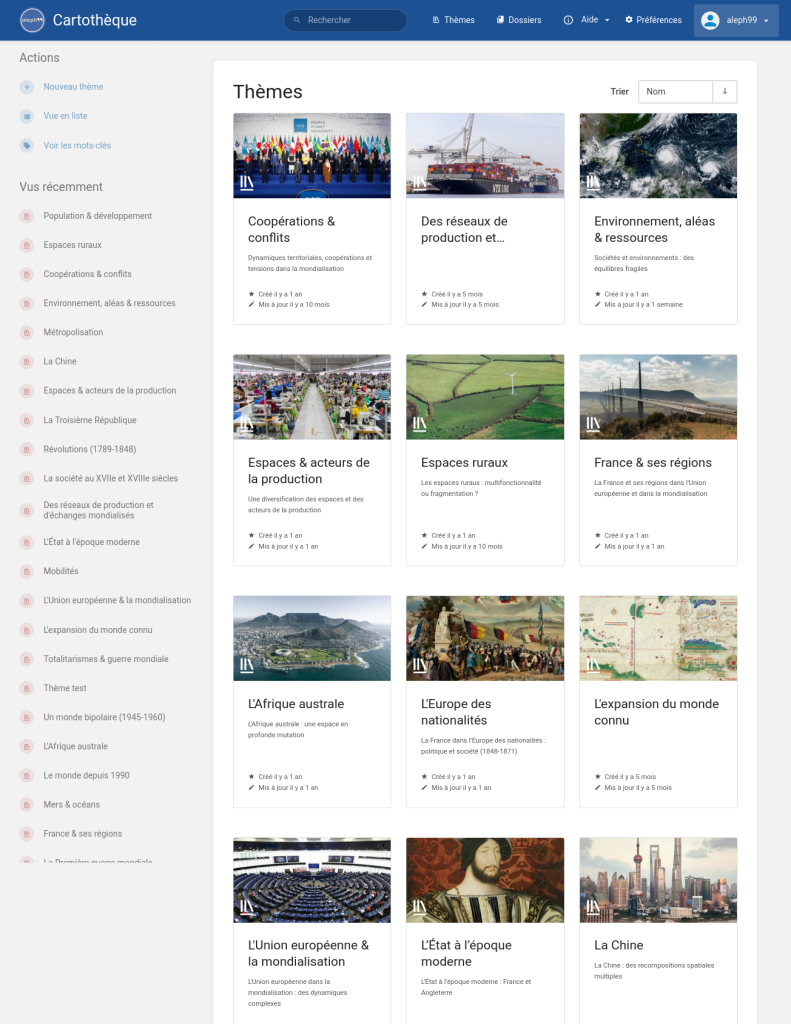Click the list view icon in Actions
The width and height of the screenshot is (791, 1024).
tap(27, 116)
